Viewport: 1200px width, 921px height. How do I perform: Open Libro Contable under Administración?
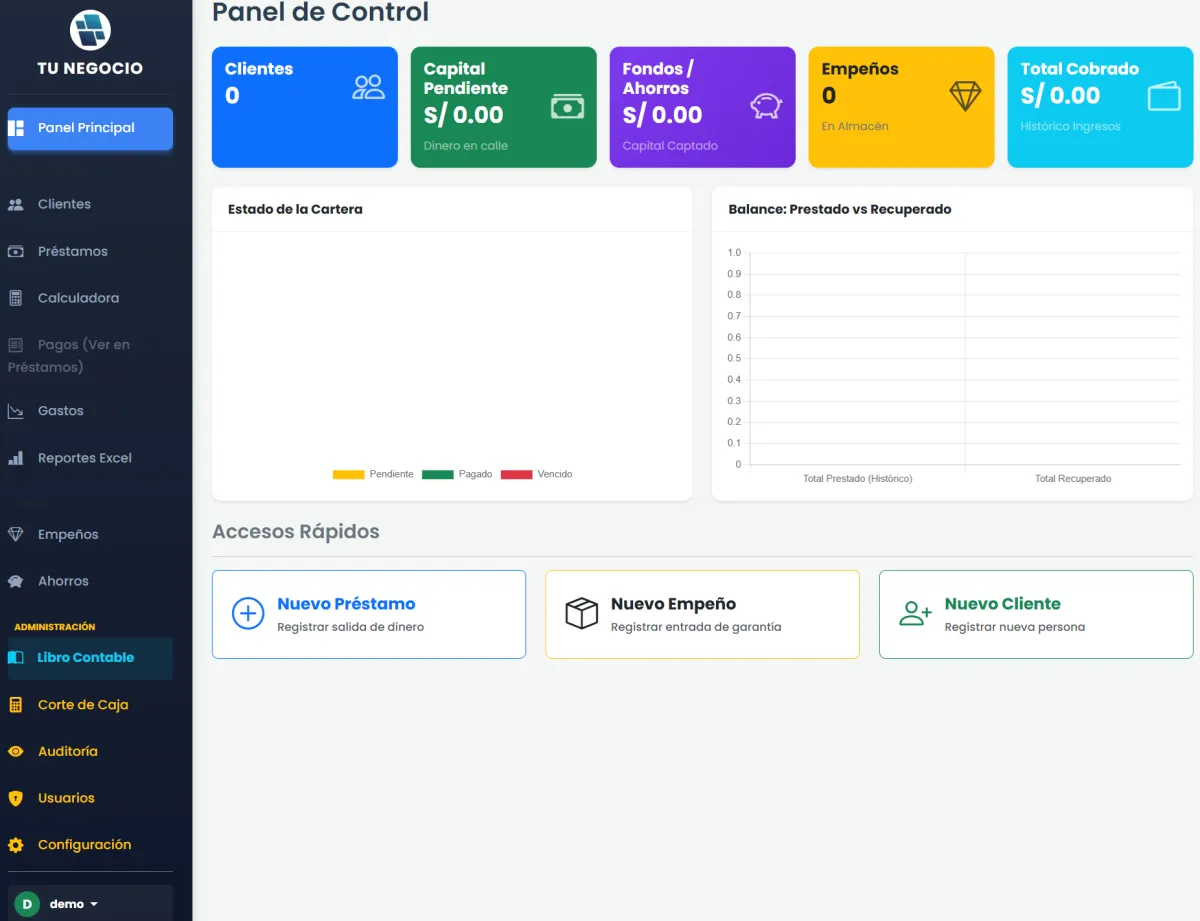click(x=90, y=658)
